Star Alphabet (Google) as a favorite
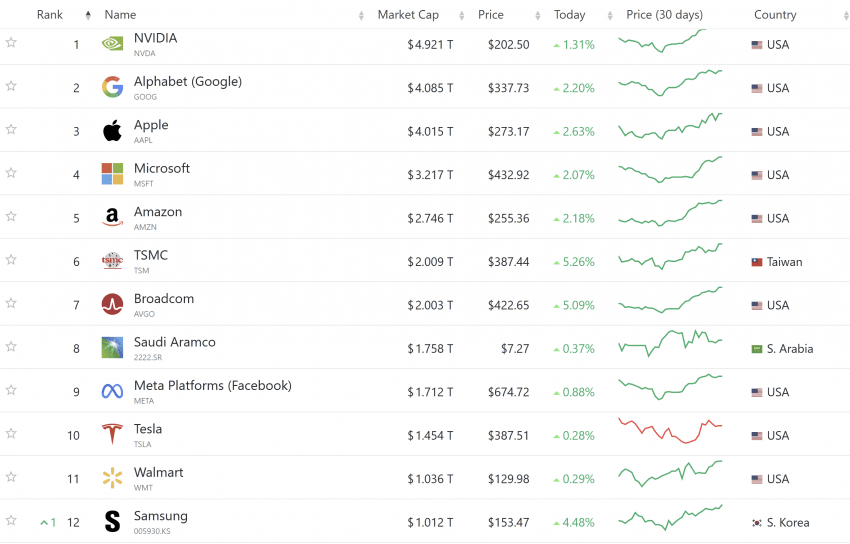This screenshot has width=850, height=544. (x=11, y=86)
